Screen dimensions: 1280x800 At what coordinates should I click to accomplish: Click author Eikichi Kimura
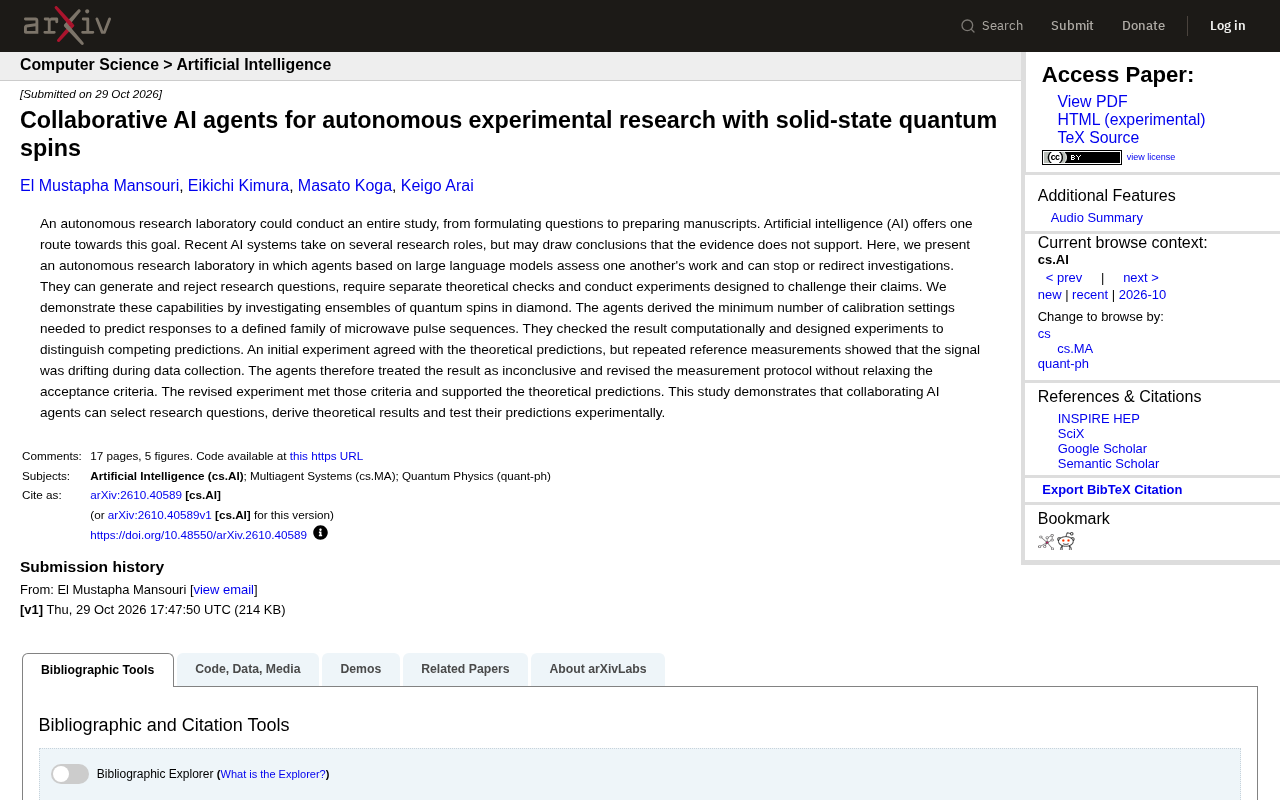point(238,186)
